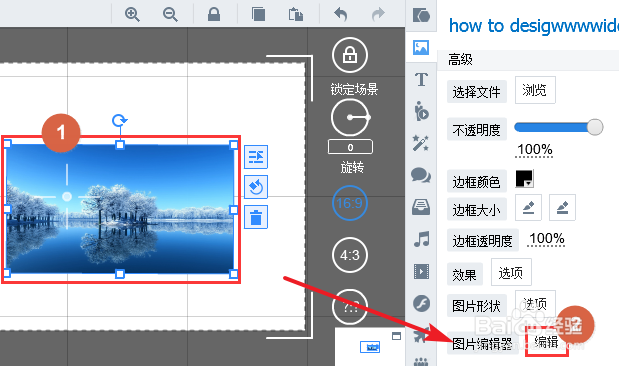Open the 边框颜色 border color swatch
The height and width of the screenshot is (367, 619).
(x=525, y=178)
